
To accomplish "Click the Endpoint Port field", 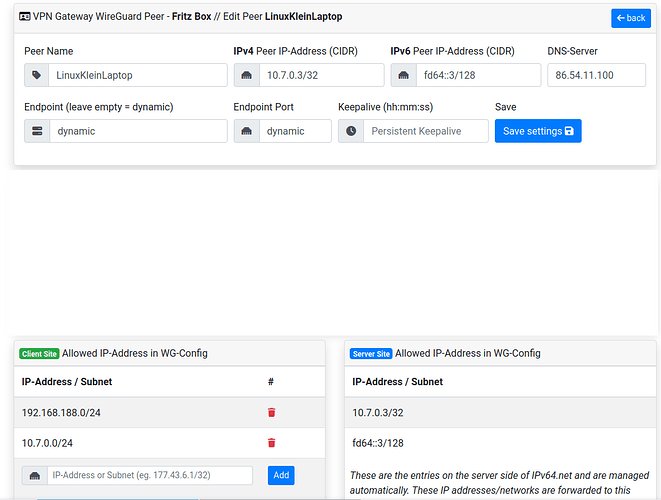I will click(x=295, y=131).
